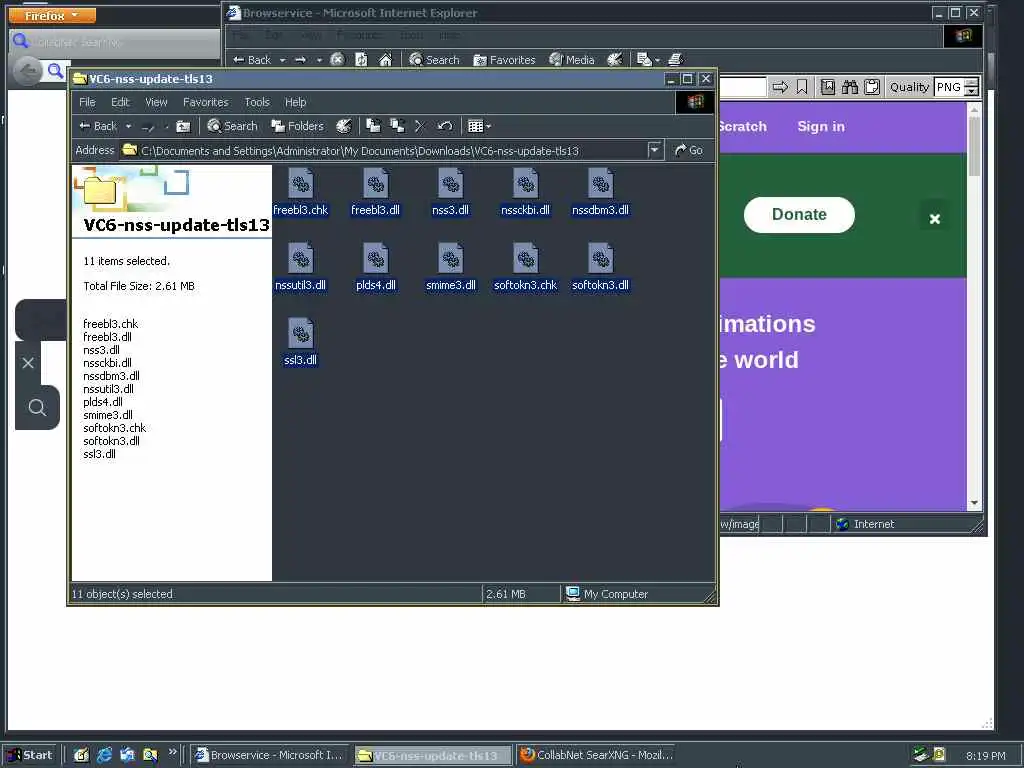
Task: Click the magnifier search button in Firefox sidebar
Action: tap(37, 408)
